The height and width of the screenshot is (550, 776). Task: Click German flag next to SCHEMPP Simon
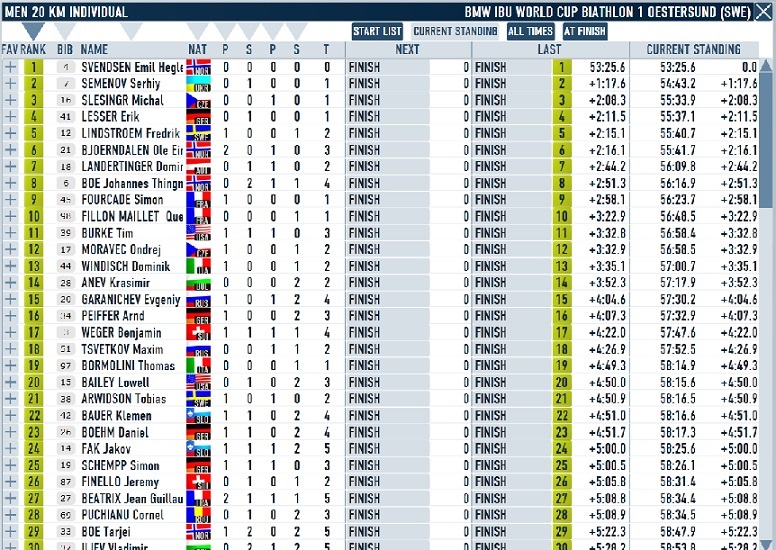pyautogui.click(x=198, y=465)
